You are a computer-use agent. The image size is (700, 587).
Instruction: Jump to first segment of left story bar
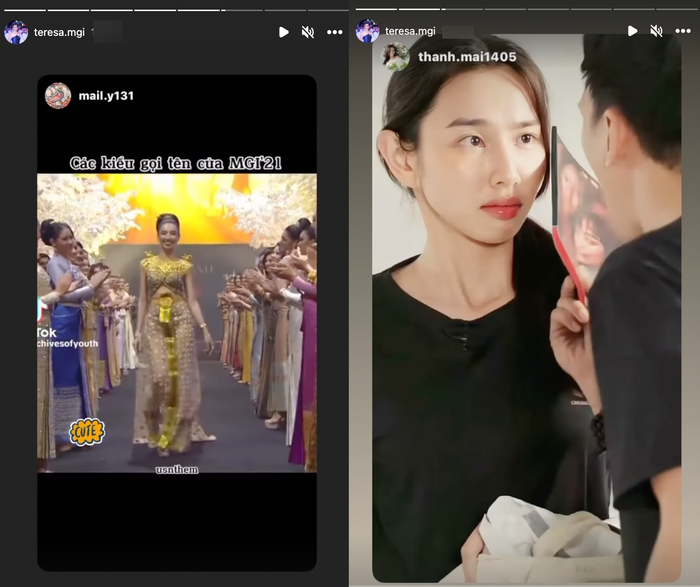tap(24, 10)
